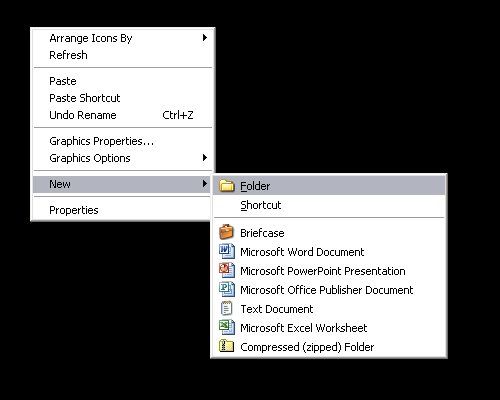Click the Excel worksheet icon
This screenshot has height=400, width=500.
(227, 327)
